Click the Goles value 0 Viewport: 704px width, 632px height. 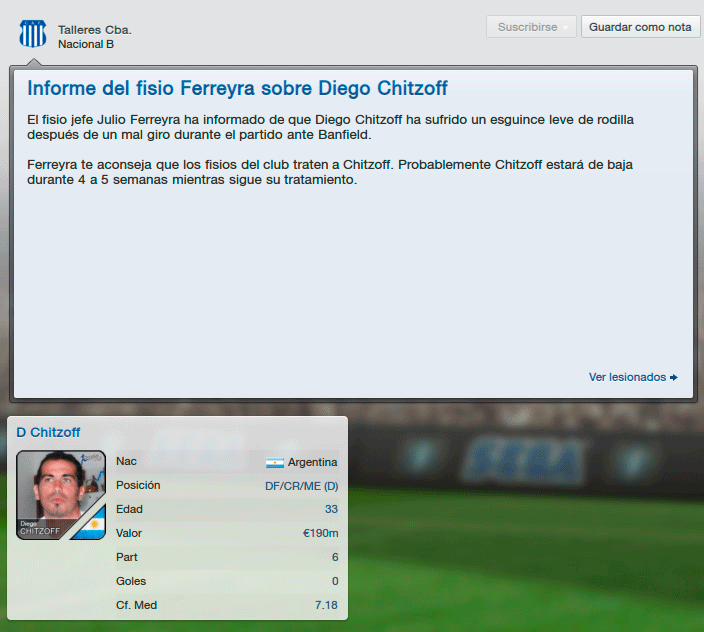[335, 581]
